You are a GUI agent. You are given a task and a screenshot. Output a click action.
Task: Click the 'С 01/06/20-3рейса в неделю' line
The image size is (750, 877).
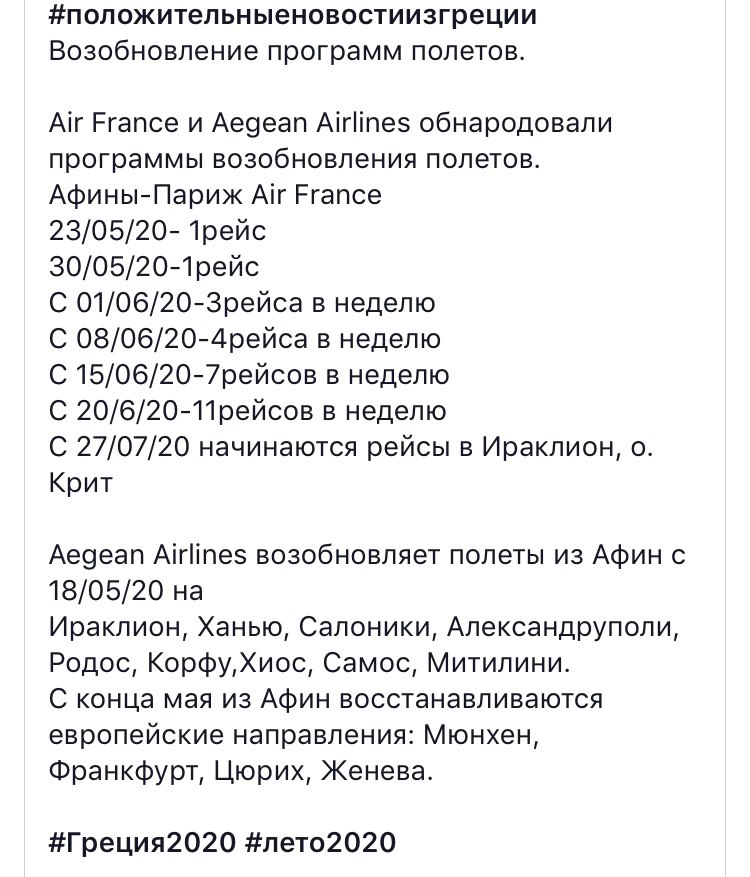(x=242, y=303)
